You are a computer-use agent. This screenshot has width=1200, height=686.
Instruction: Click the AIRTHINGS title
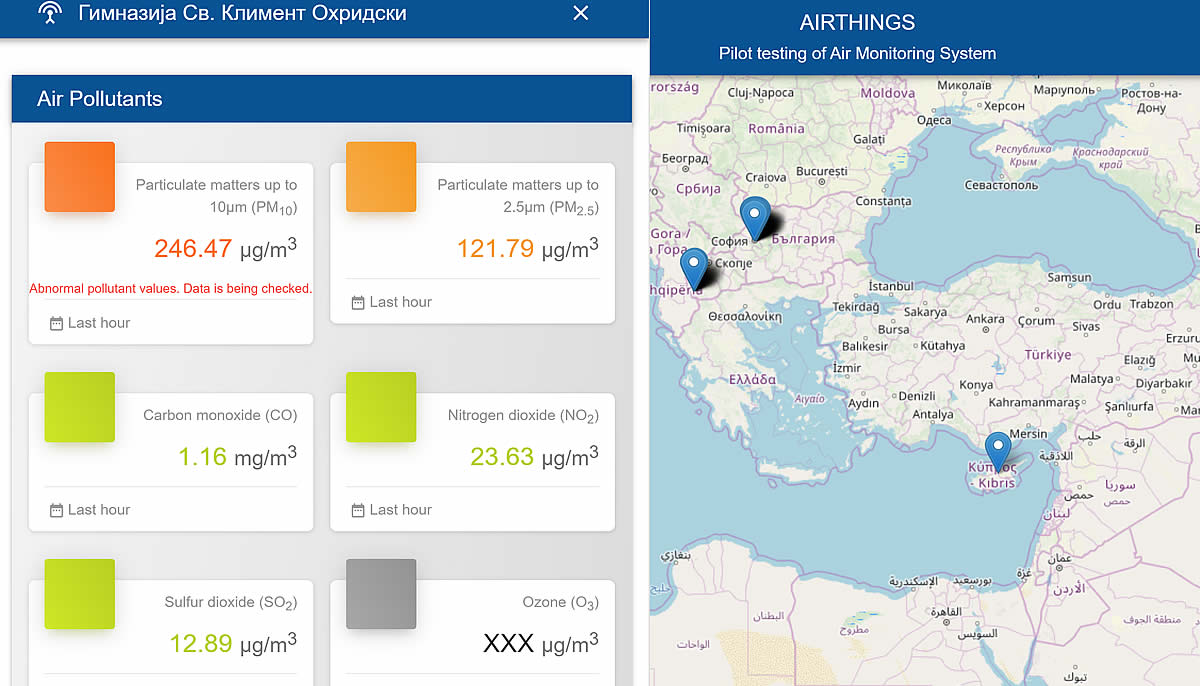857,22
